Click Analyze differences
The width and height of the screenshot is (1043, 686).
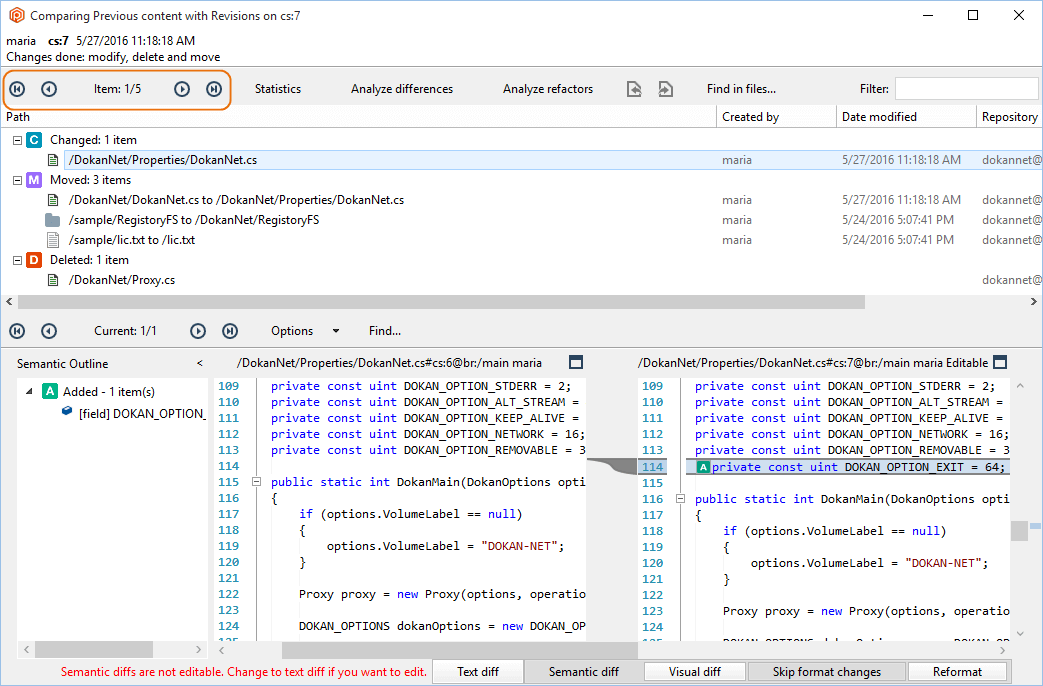click(402, 88)
